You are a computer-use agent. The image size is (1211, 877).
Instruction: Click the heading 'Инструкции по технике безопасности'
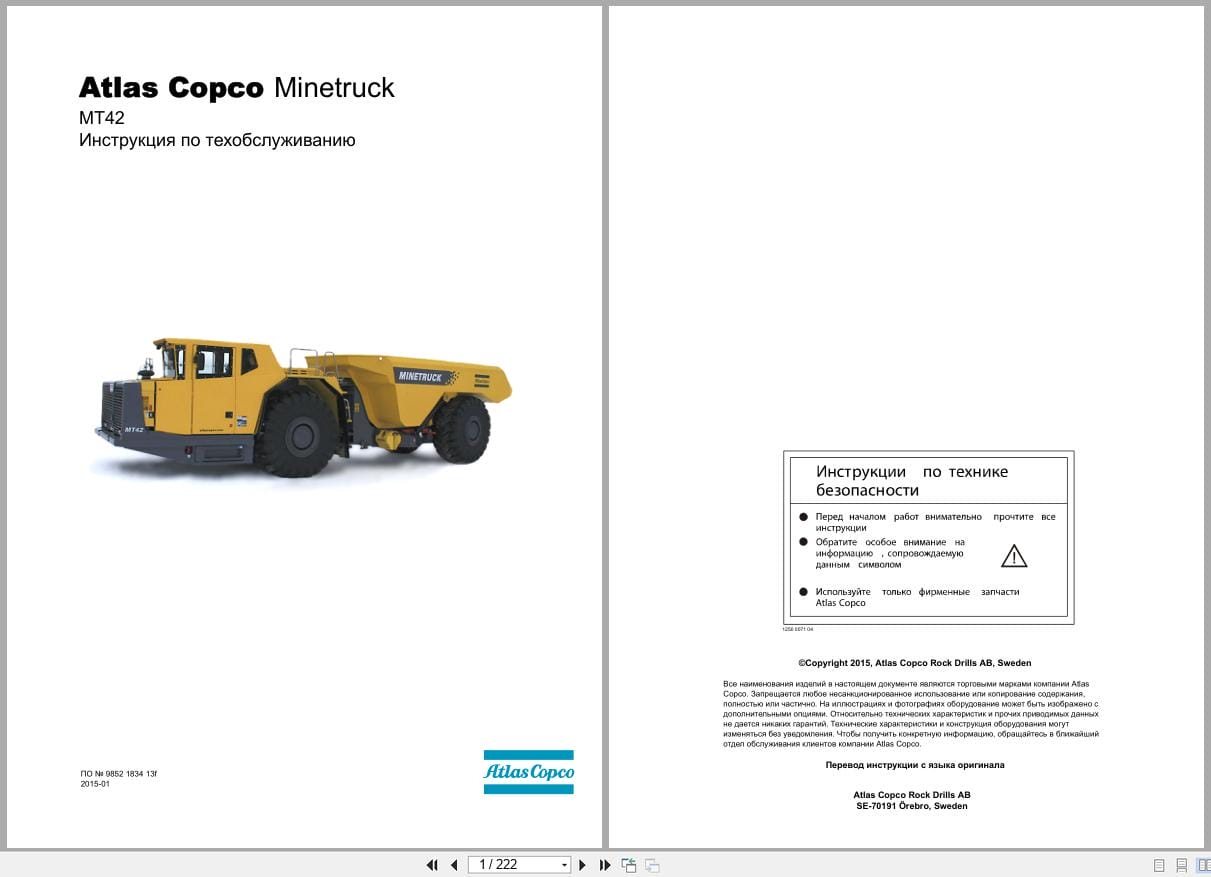pos(912,481)
